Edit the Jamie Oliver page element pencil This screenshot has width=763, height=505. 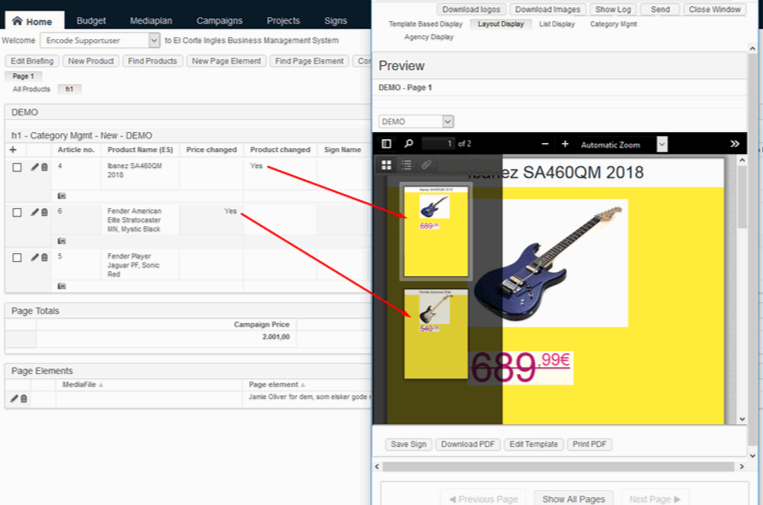(14, 398)
